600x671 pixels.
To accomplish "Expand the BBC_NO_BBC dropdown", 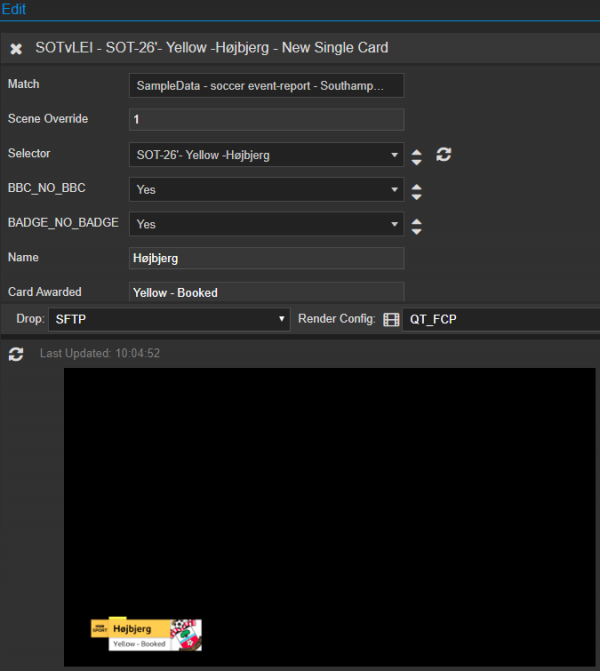I will click(x=266, y=190).
